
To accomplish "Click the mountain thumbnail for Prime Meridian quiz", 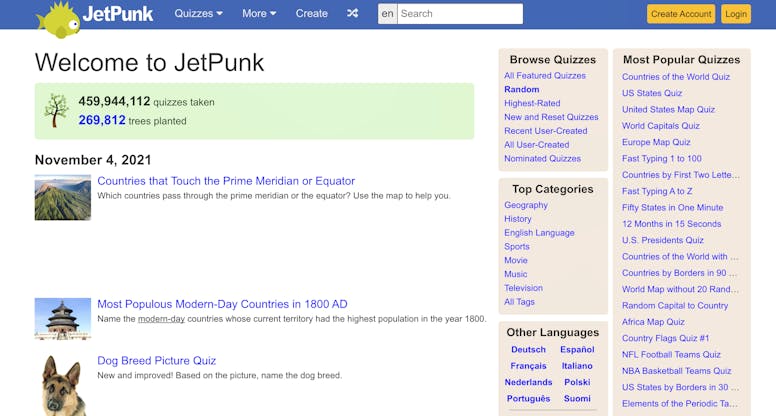I will pos(63,197).
